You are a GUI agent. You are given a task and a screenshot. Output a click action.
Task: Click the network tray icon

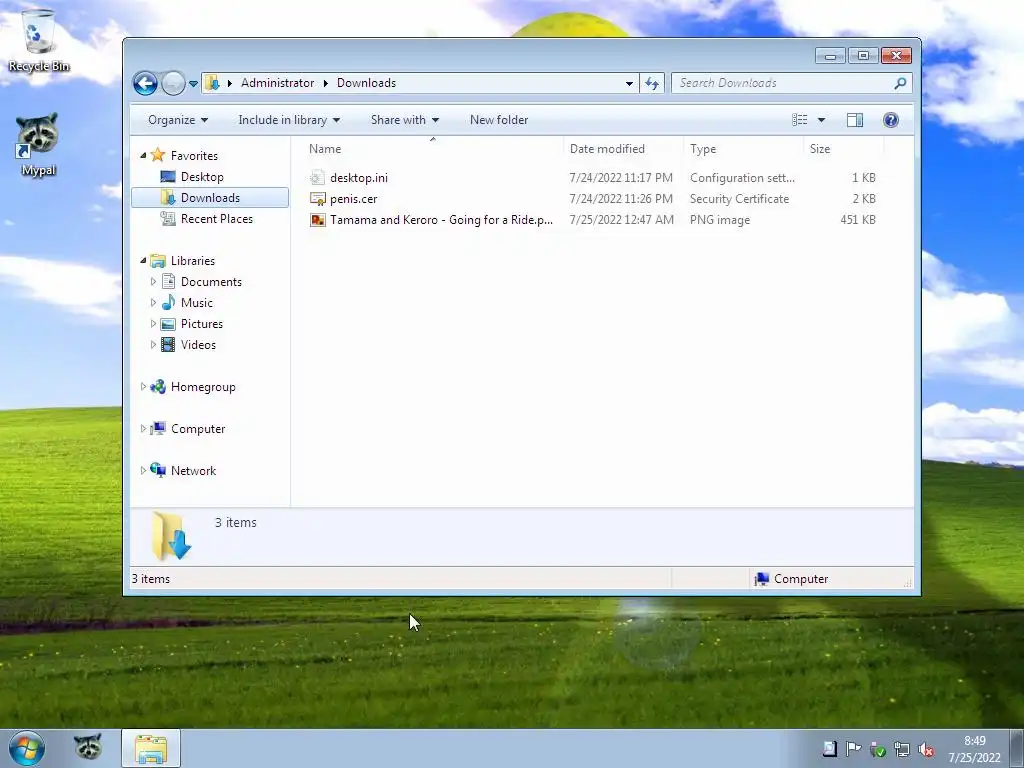point(902,749)
